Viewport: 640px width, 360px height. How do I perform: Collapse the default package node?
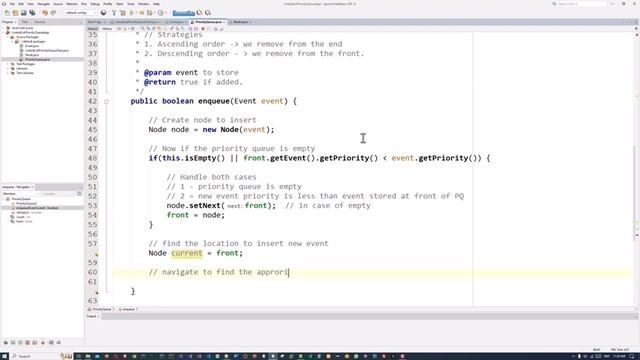12,42
